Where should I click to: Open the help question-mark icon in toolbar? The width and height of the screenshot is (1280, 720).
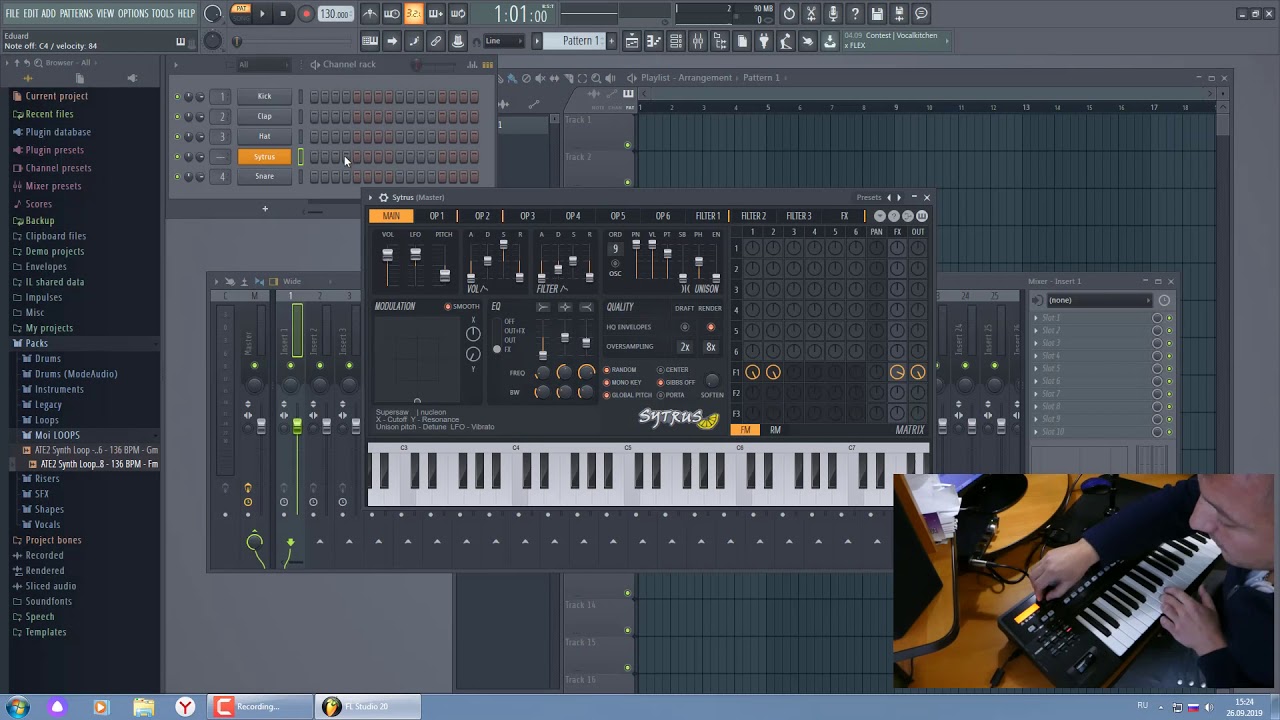(855, 14)
